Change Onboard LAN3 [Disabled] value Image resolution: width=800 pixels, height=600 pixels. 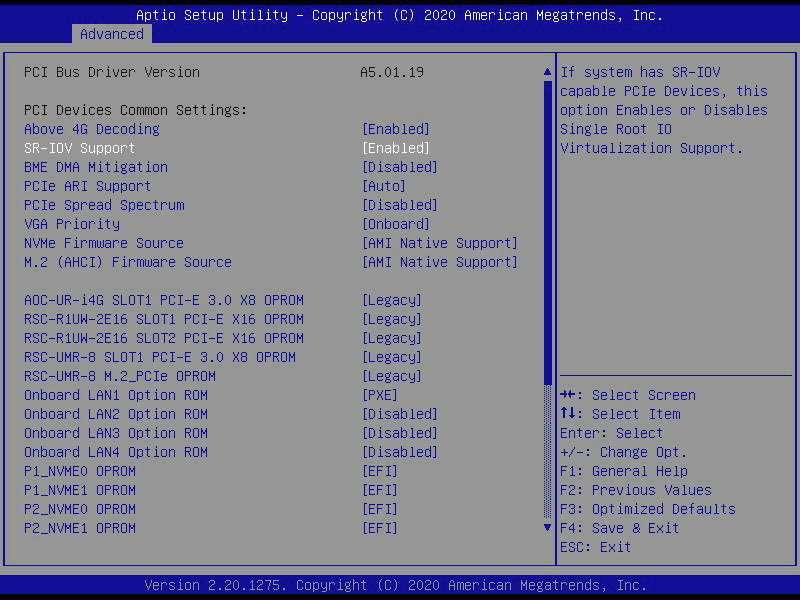click(400, 433)
